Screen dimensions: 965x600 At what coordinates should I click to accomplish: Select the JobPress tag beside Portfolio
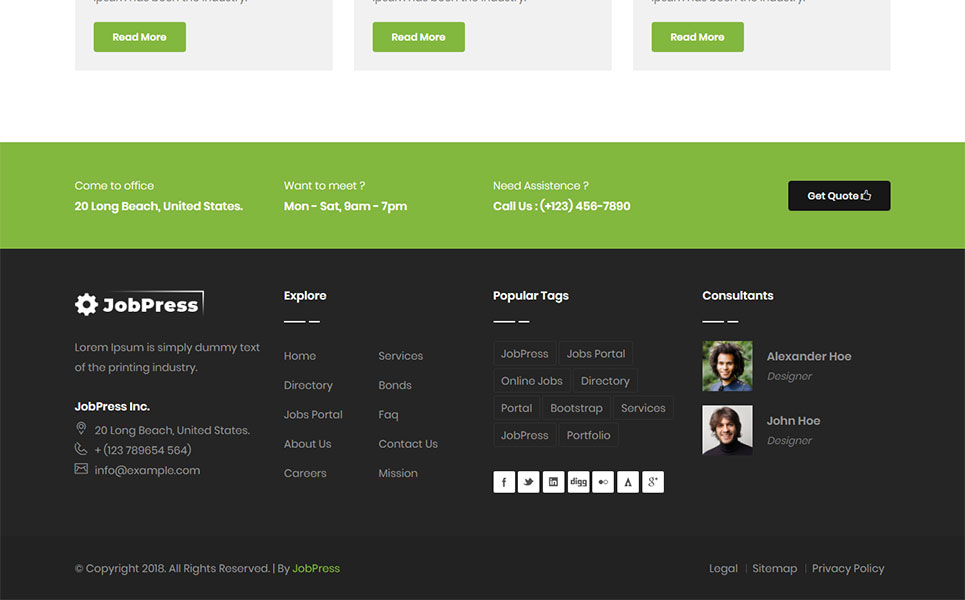[x=524, y=435]
